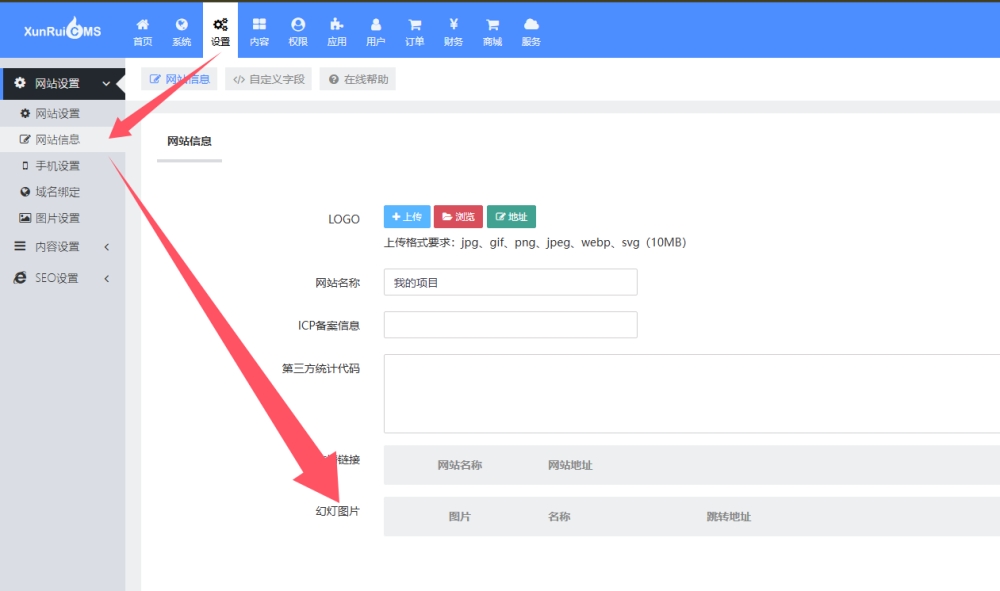The height and width of the screenshot is (591, 1000).
Task: Select the 网站信息 form tab heading
Action: [x=189, y=141]
